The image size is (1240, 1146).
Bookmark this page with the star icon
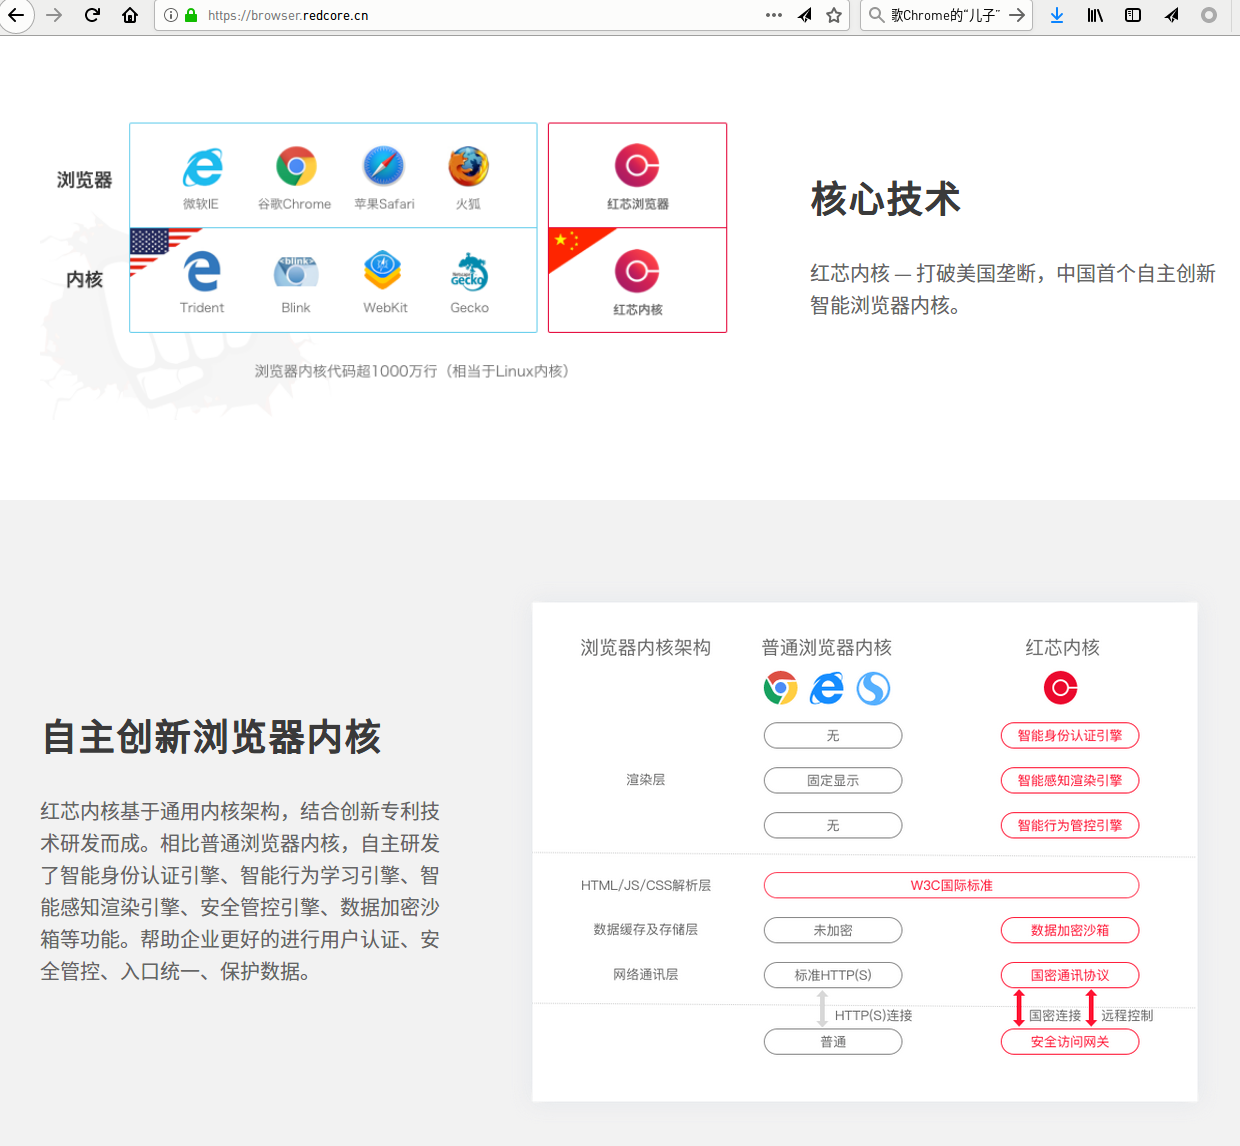point(834,15)
